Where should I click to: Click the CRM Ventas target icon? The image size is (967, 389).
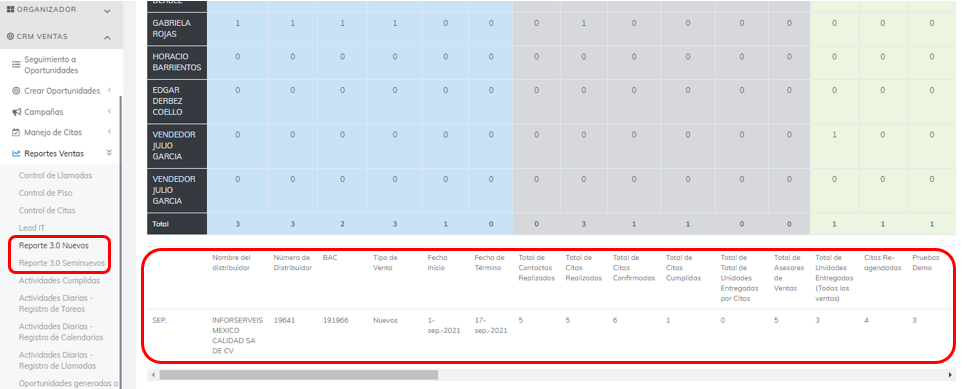point(10,36)
